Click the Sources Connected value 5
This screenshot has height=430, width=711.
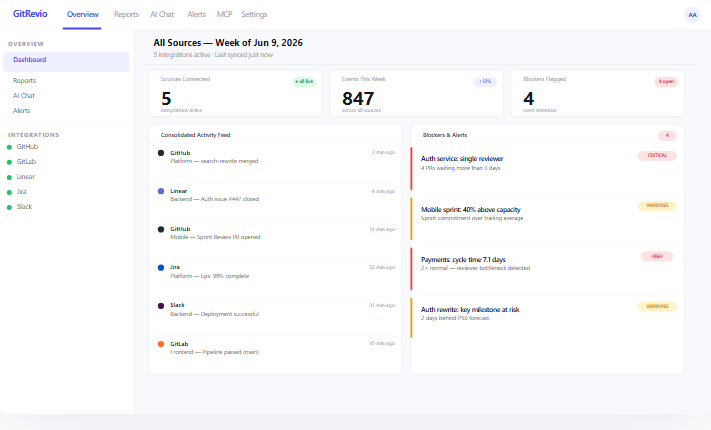(x=166, y=98)
